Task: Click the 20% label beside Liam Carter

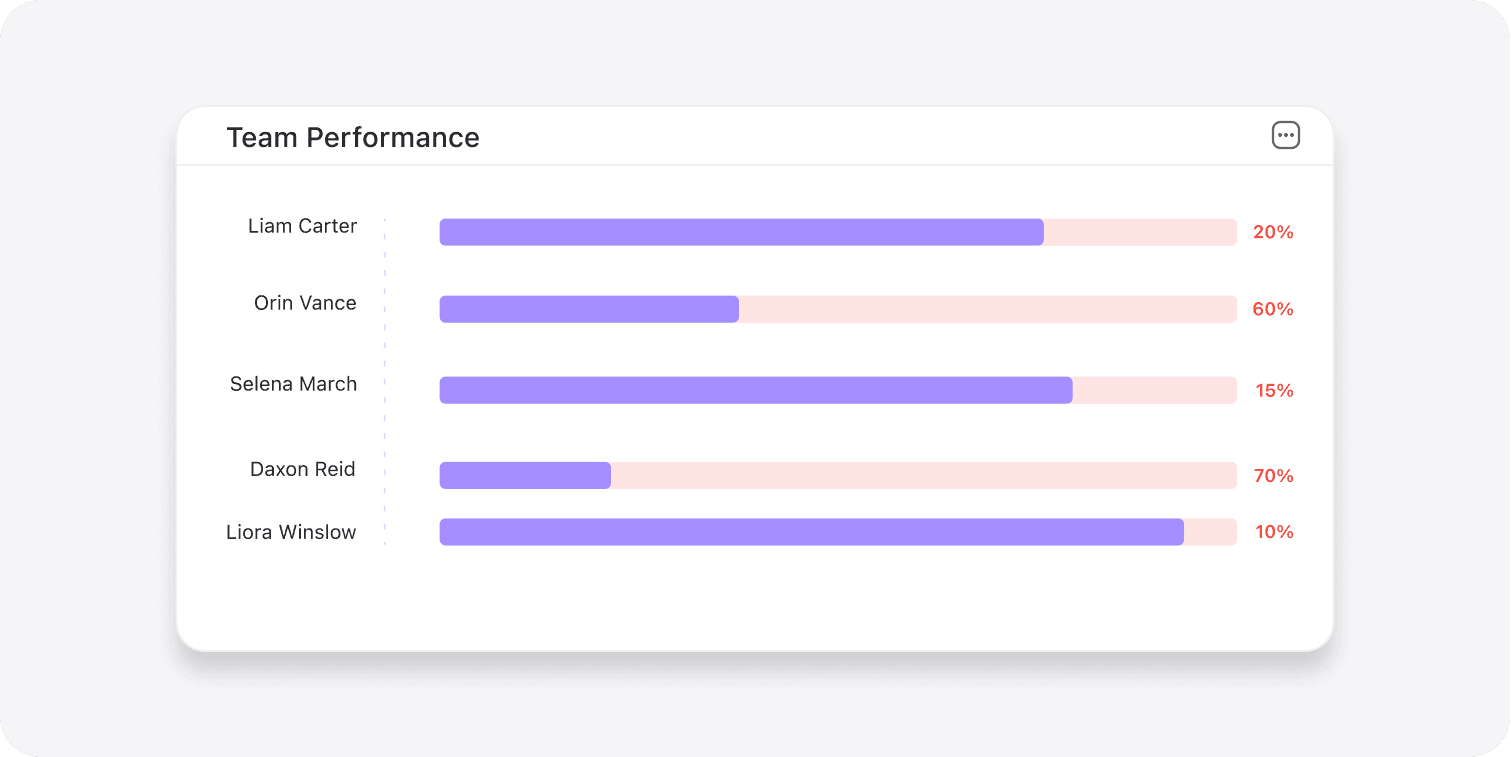Action: [1272, 231]
